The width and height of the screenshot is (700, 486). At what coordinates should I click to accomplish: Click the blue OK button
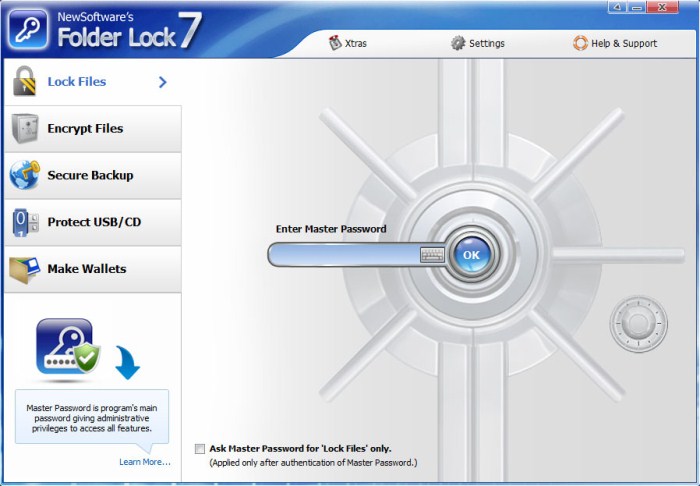pos(471,255)
